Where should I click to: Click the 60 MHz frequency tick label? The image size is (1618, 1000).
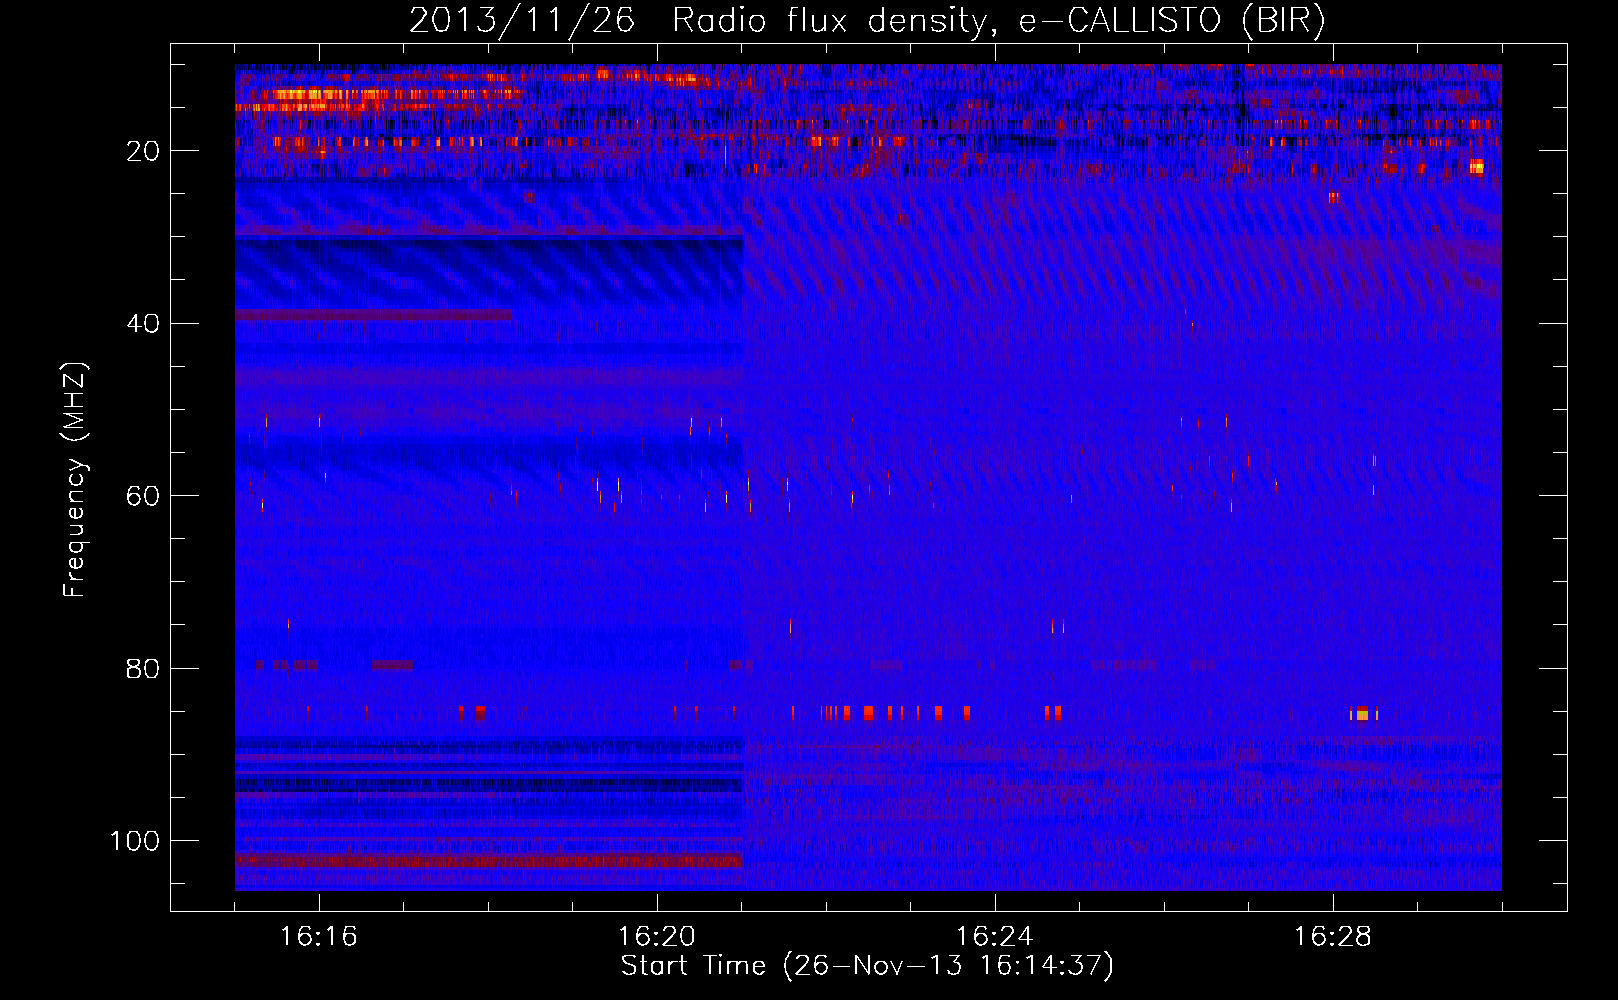143,496
